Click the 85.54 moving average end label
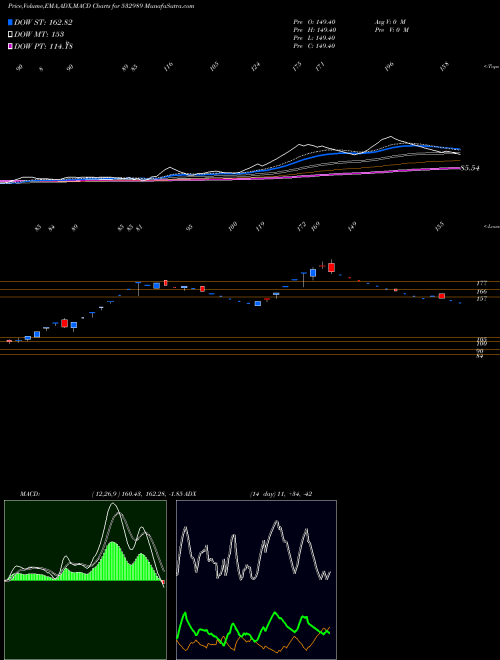 click(470, 168)
